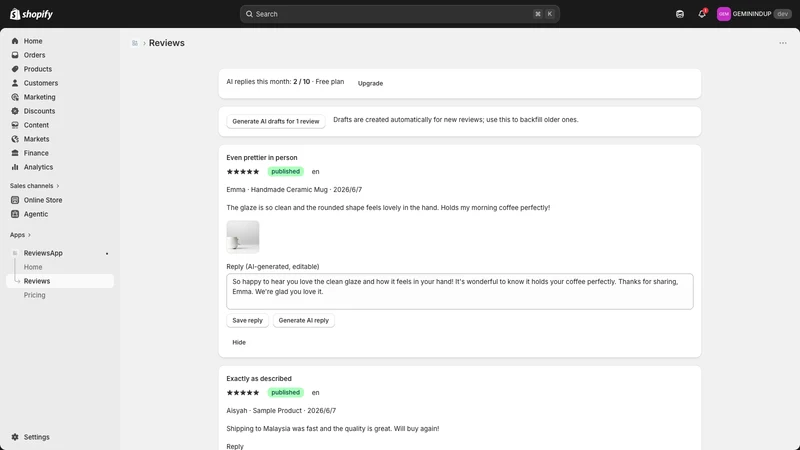Click the GEM account avatar
The image size is (800, 450).
coord(723,14)
